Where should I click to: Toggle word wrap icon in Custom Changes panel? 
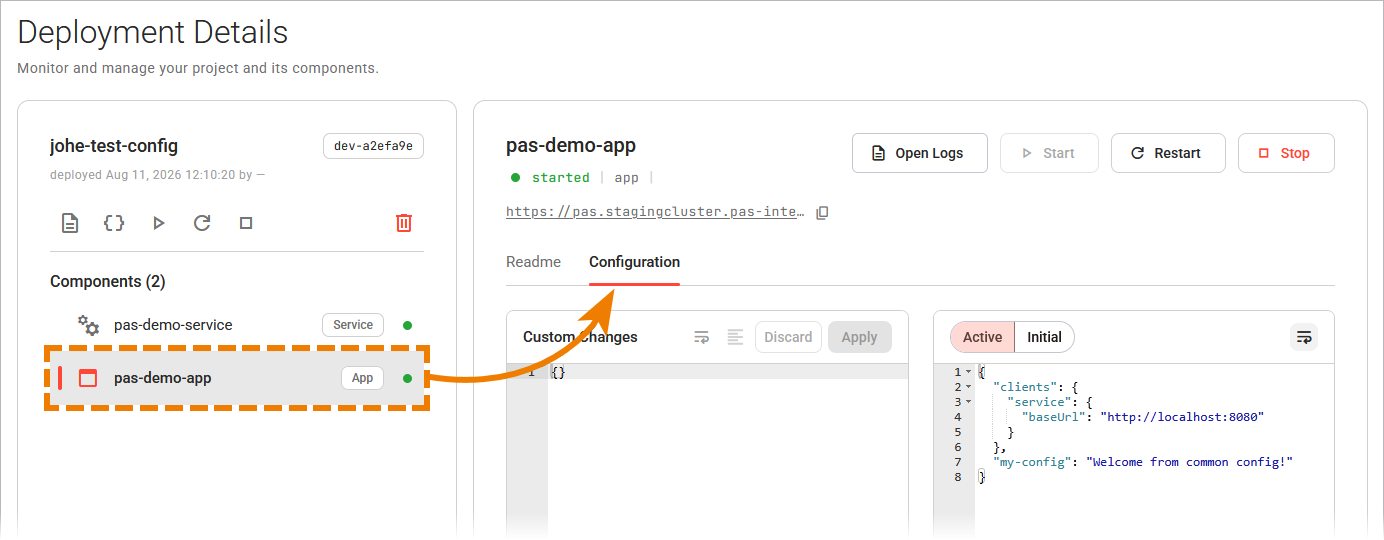(x=702, y=337)
